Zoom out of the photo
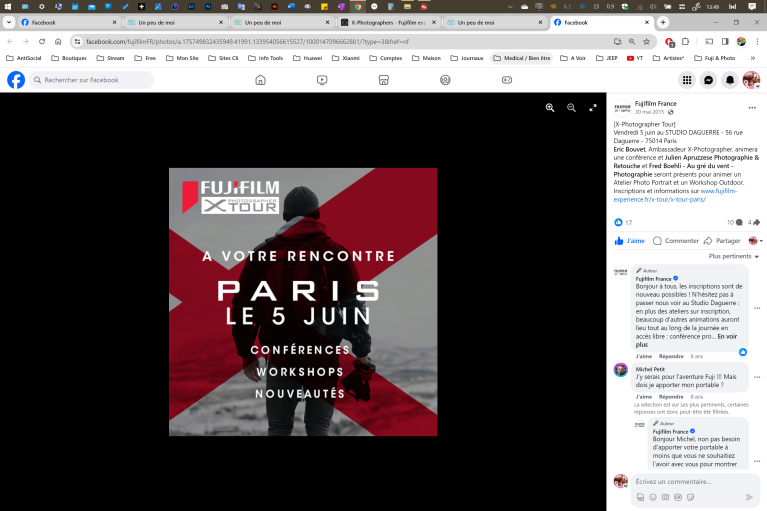This screenshot has height=511, width=767. coord(571,107)
